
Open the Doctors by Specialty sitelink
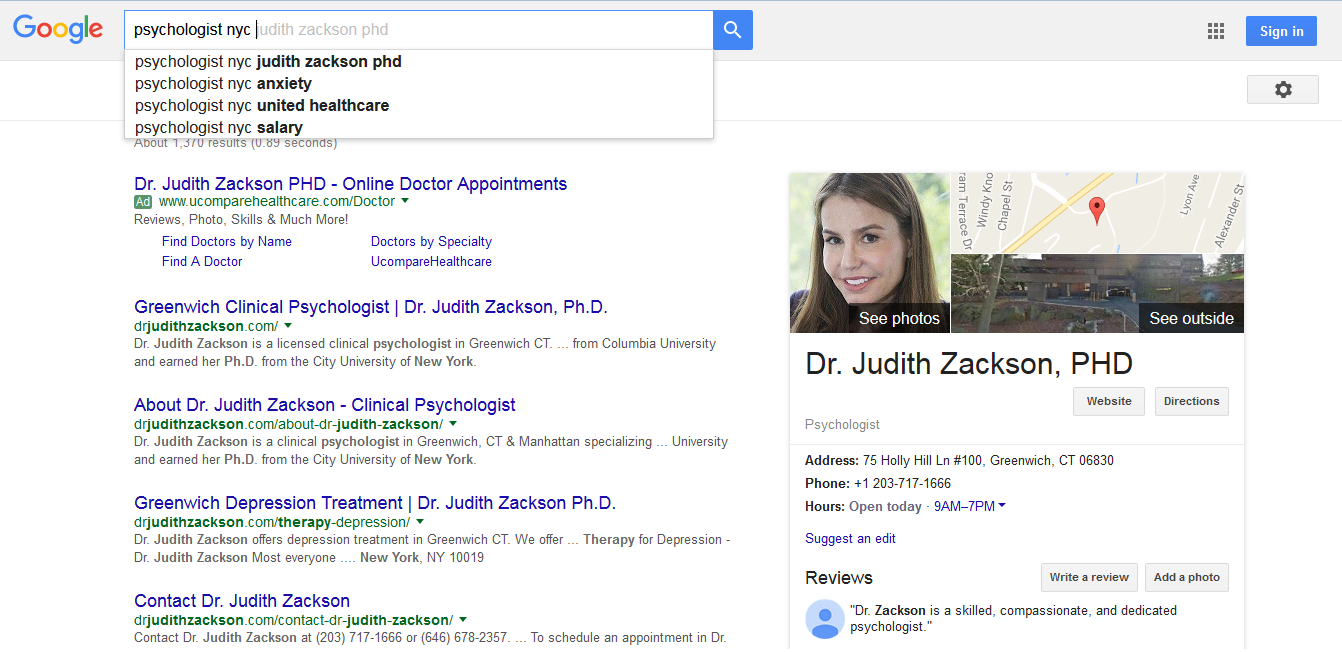(431, 241)
